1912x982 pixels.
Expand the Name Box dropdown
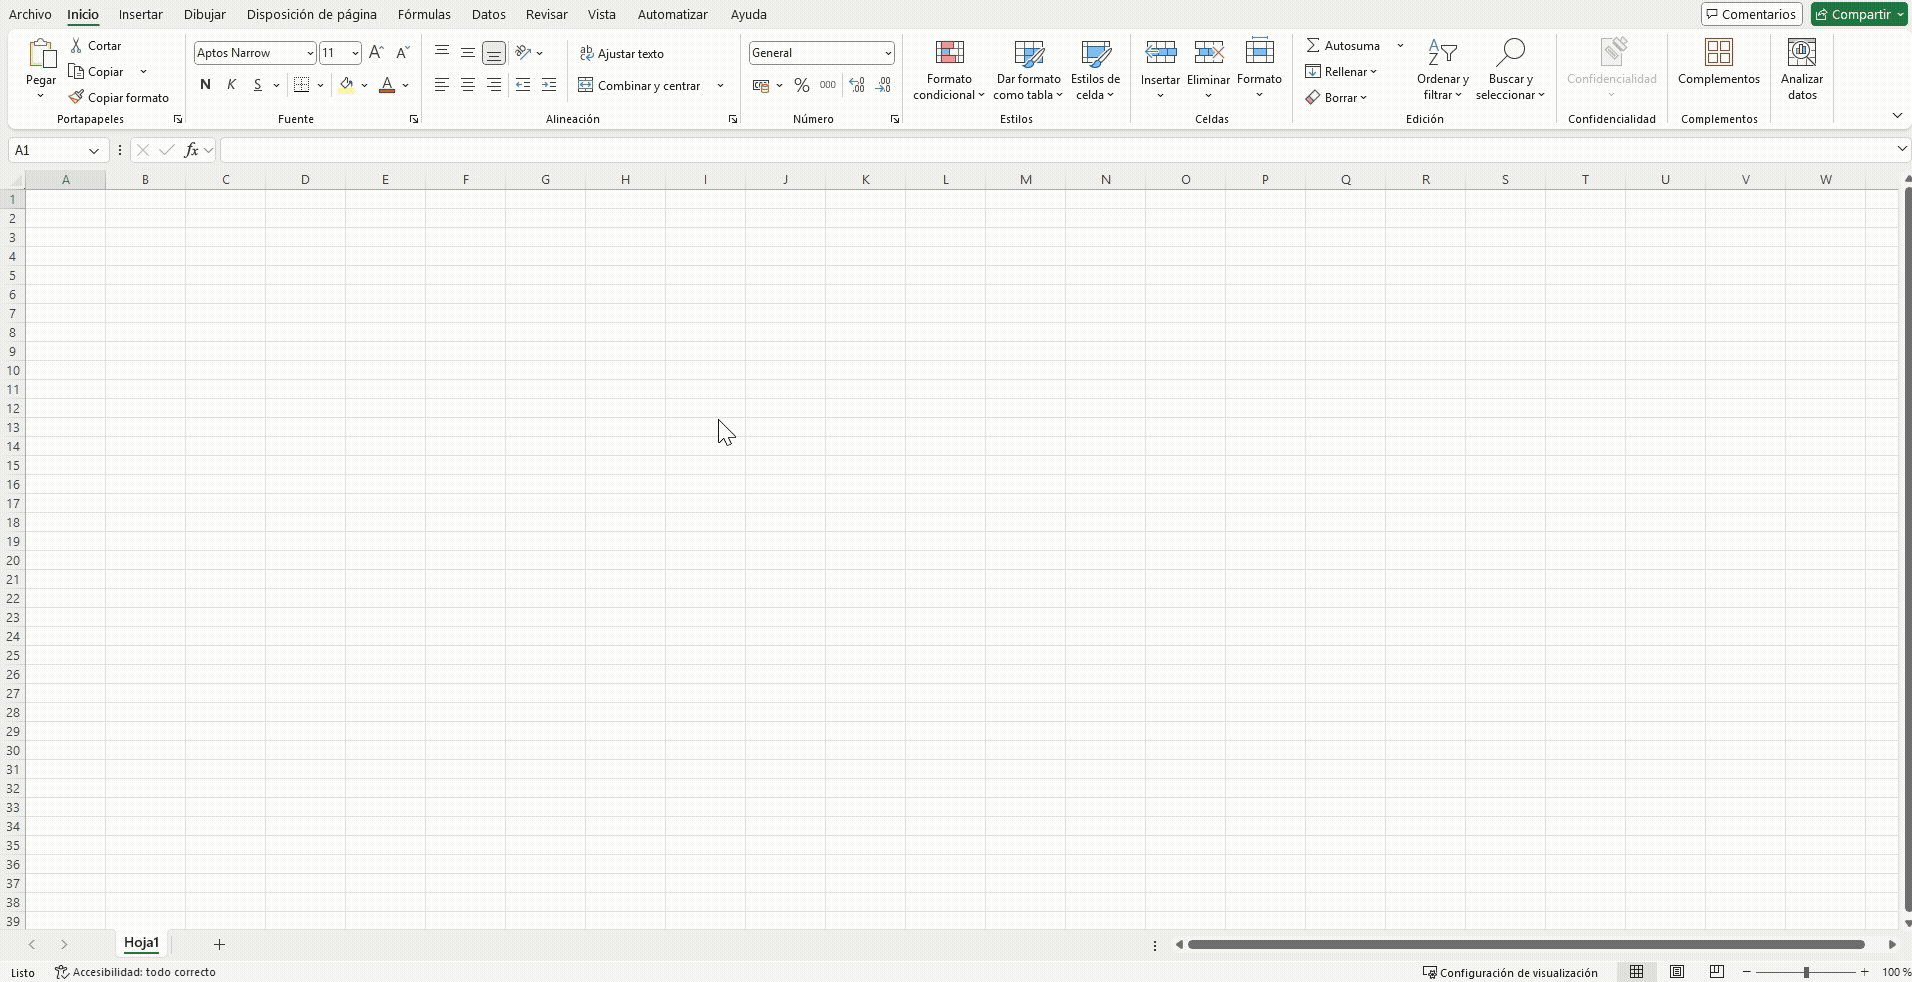[x=94, y=151]
